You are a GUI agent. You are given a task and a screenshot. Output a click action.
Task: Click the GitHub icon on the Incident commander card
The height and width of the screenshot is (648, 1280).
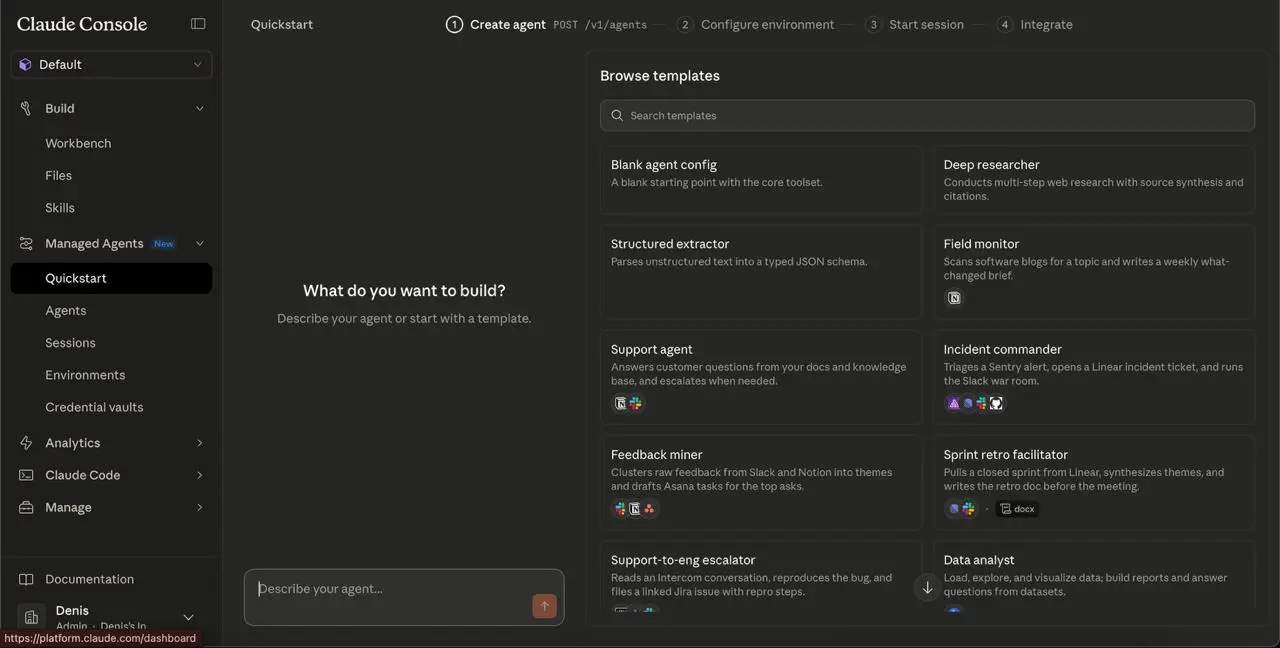(996, 403)
